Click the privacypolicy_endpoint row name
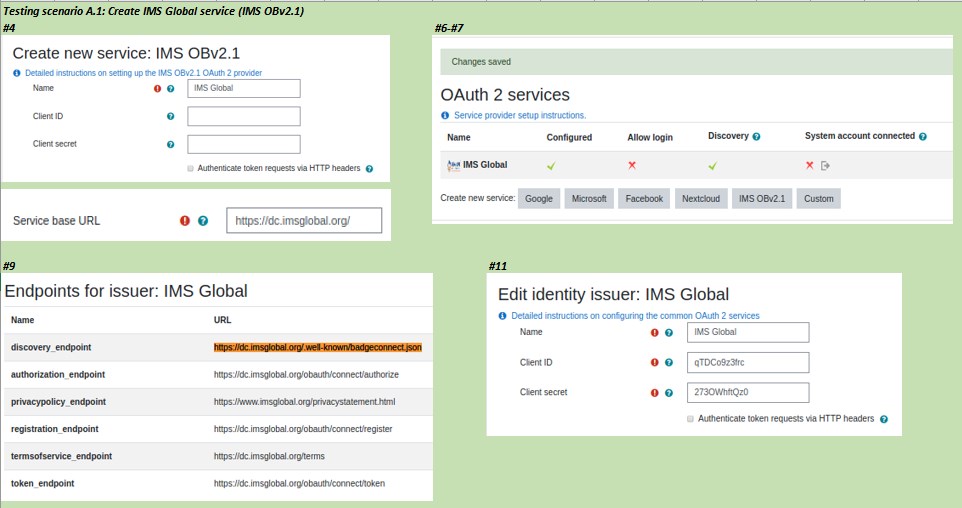Image resolution: width=962 pixels, height=508 pixels. (58, 402)
